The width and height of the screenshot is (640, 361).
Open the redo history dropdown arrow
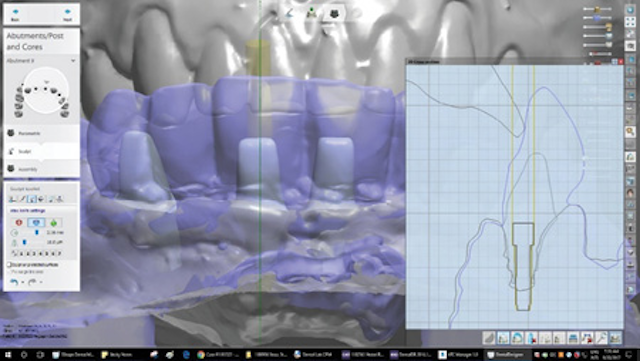pyautogui.click(x=41, y=282)
